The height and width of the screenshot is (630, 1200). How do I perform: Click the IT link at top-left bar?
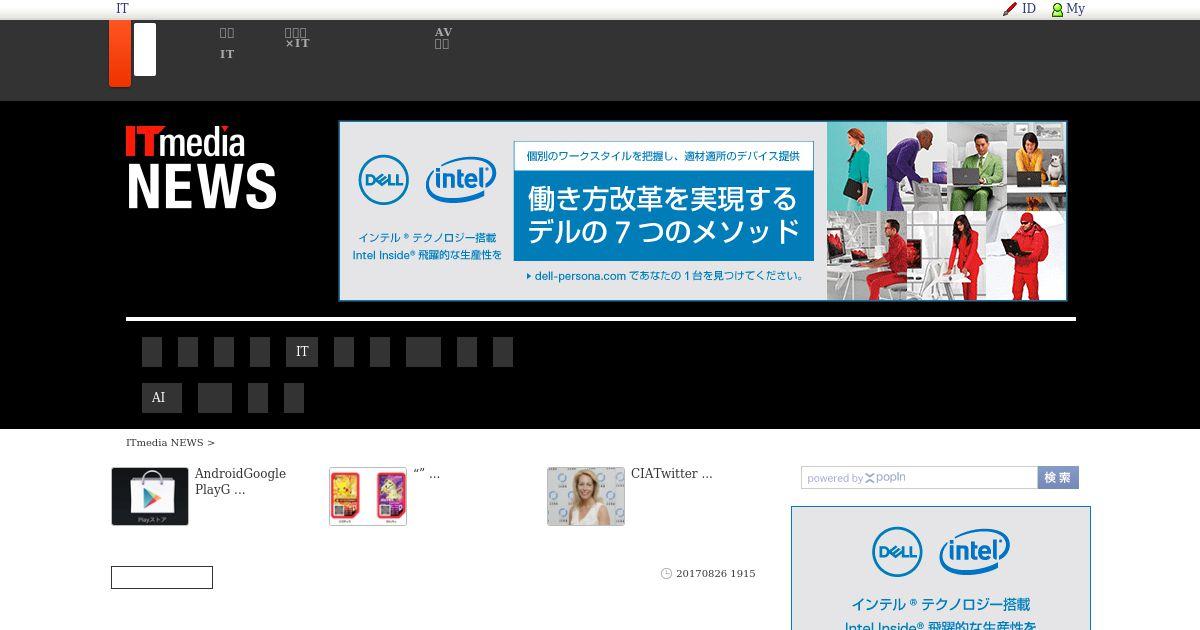point(122,9)
